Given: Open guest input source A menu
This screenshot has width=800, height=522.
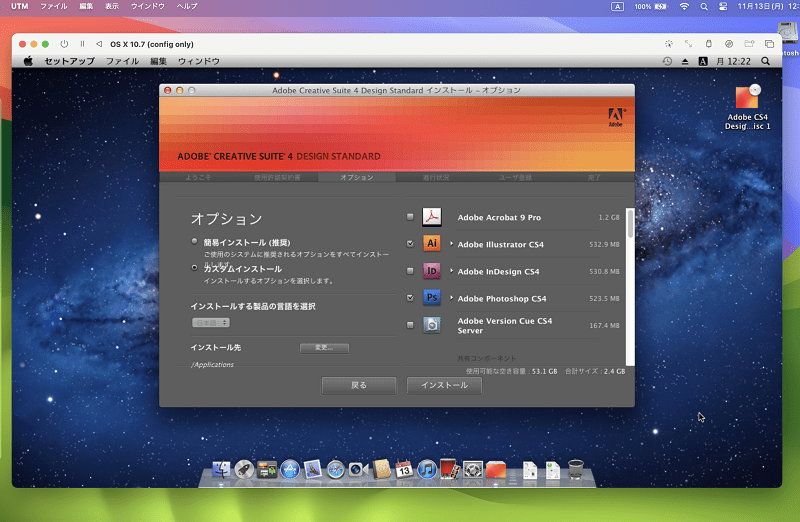Looking at the screenshot, I should (703, 61).
